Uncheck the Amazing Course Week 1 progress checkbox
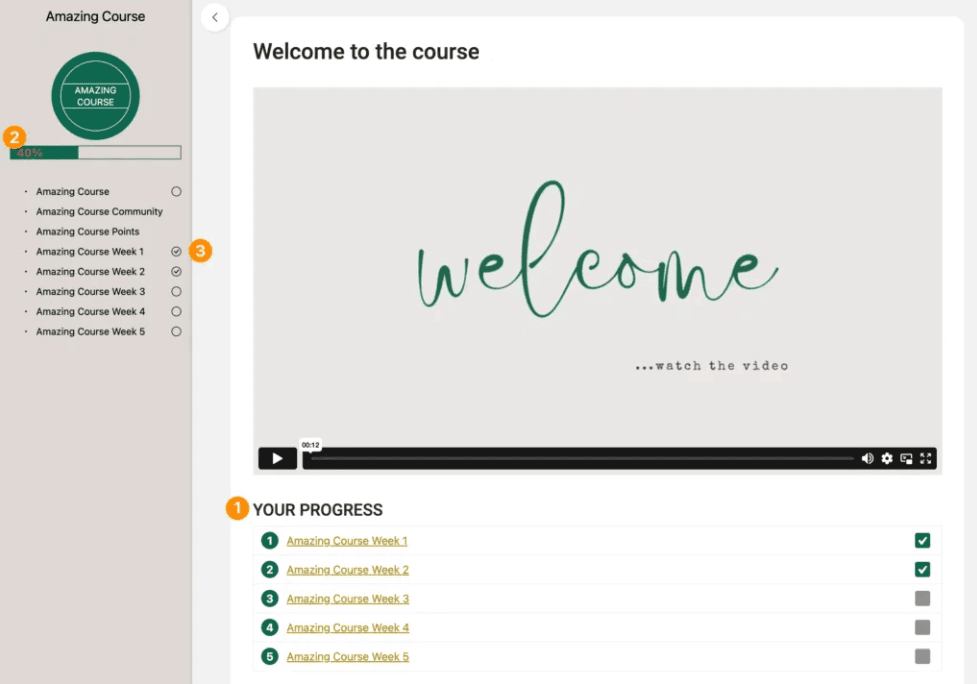 click(x=922, y=541)
